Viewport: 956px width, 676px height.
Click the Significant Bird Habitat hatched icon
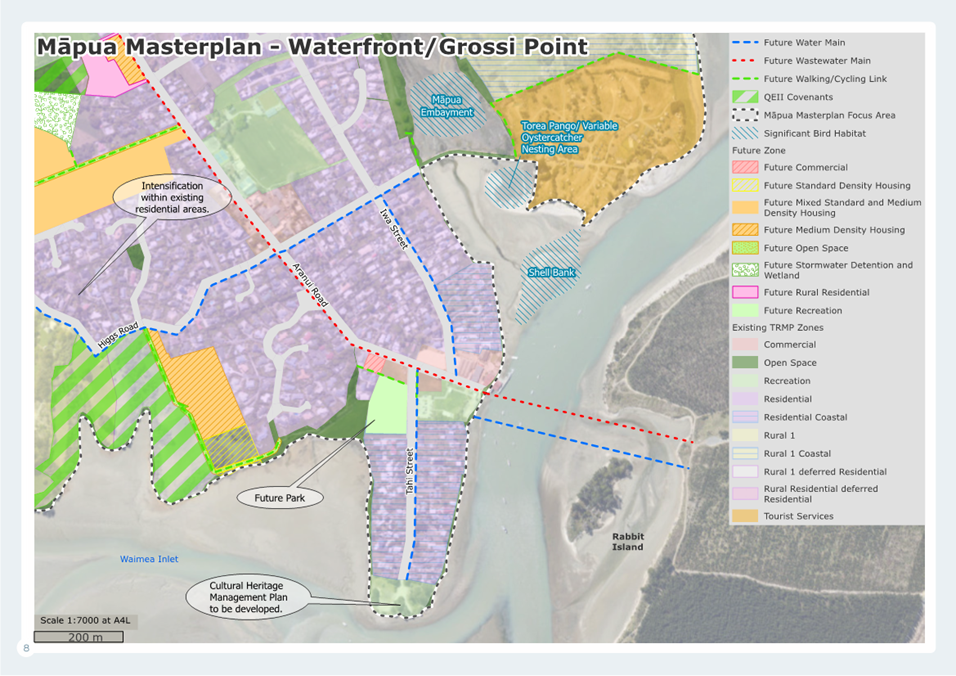click(745, 133)
